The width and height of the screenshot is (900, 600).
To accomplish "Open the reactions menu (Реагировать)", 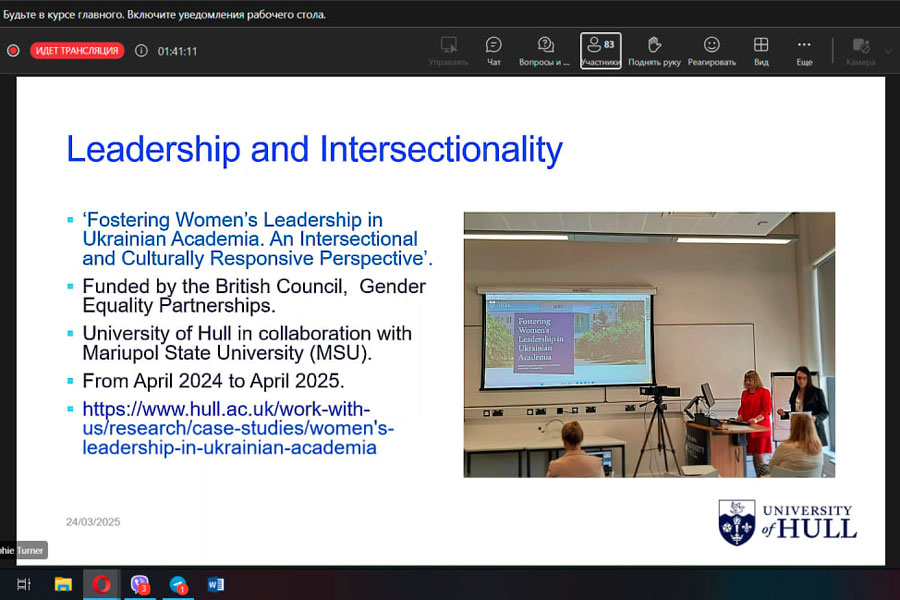I will coord(711,50).
